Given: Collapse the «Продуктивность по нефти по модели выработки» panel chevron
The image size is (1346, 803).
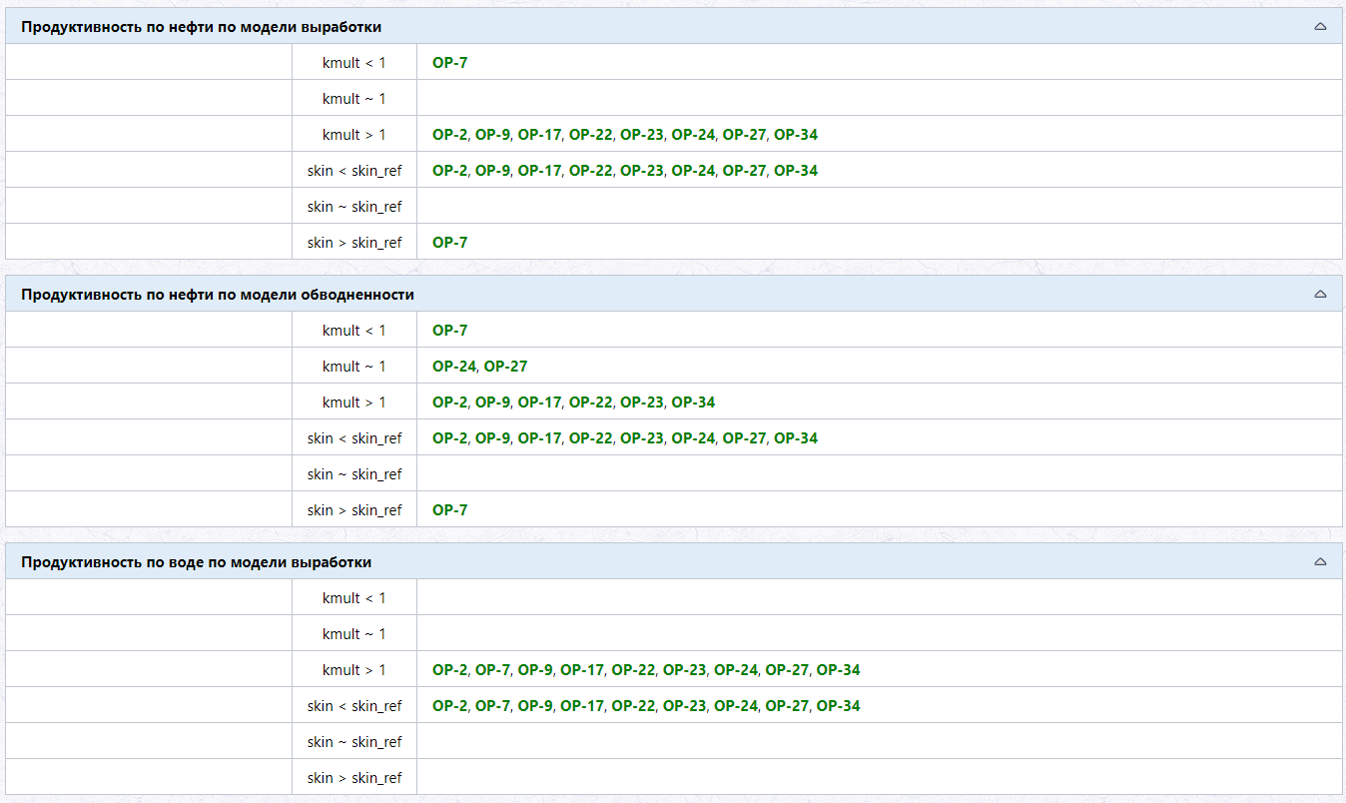Looking at the screenshot, I should 1320,26.
